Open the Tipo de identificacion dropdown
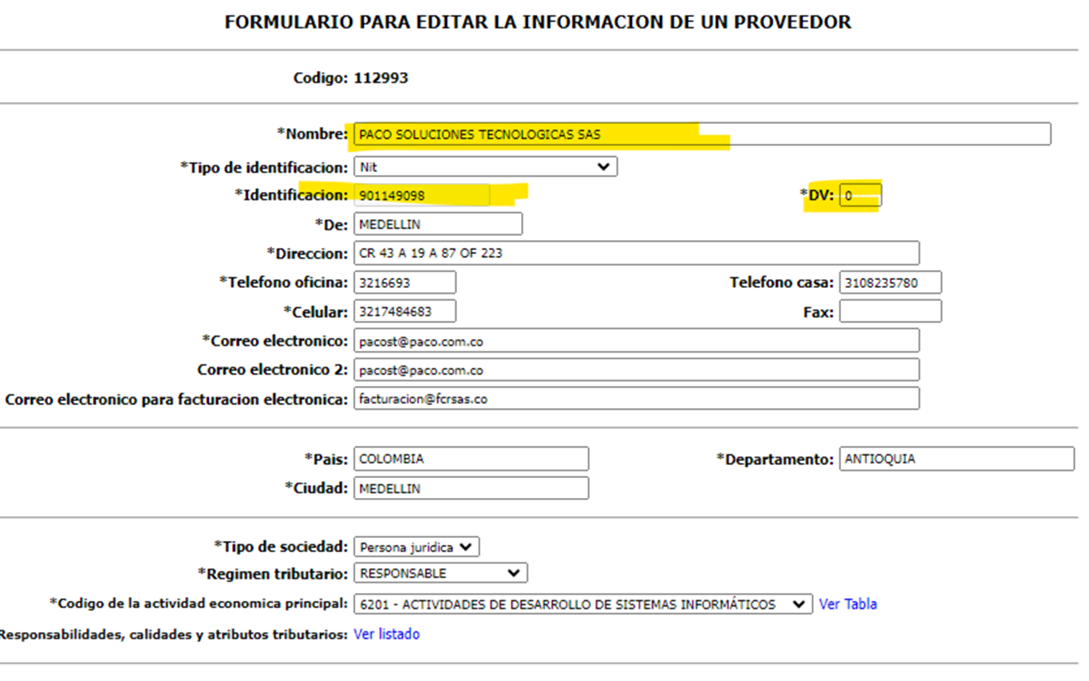 coord(485,167)
